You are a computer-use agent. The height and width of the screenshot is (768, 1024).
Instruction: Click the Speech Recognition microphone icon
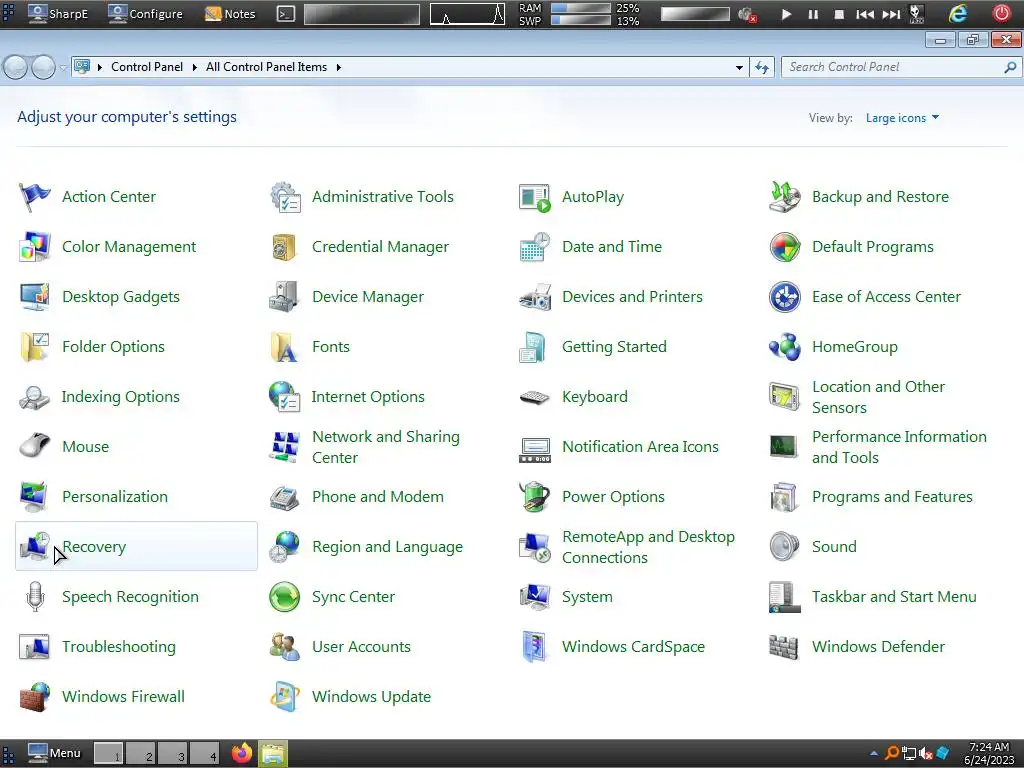(x=35, y=596)
